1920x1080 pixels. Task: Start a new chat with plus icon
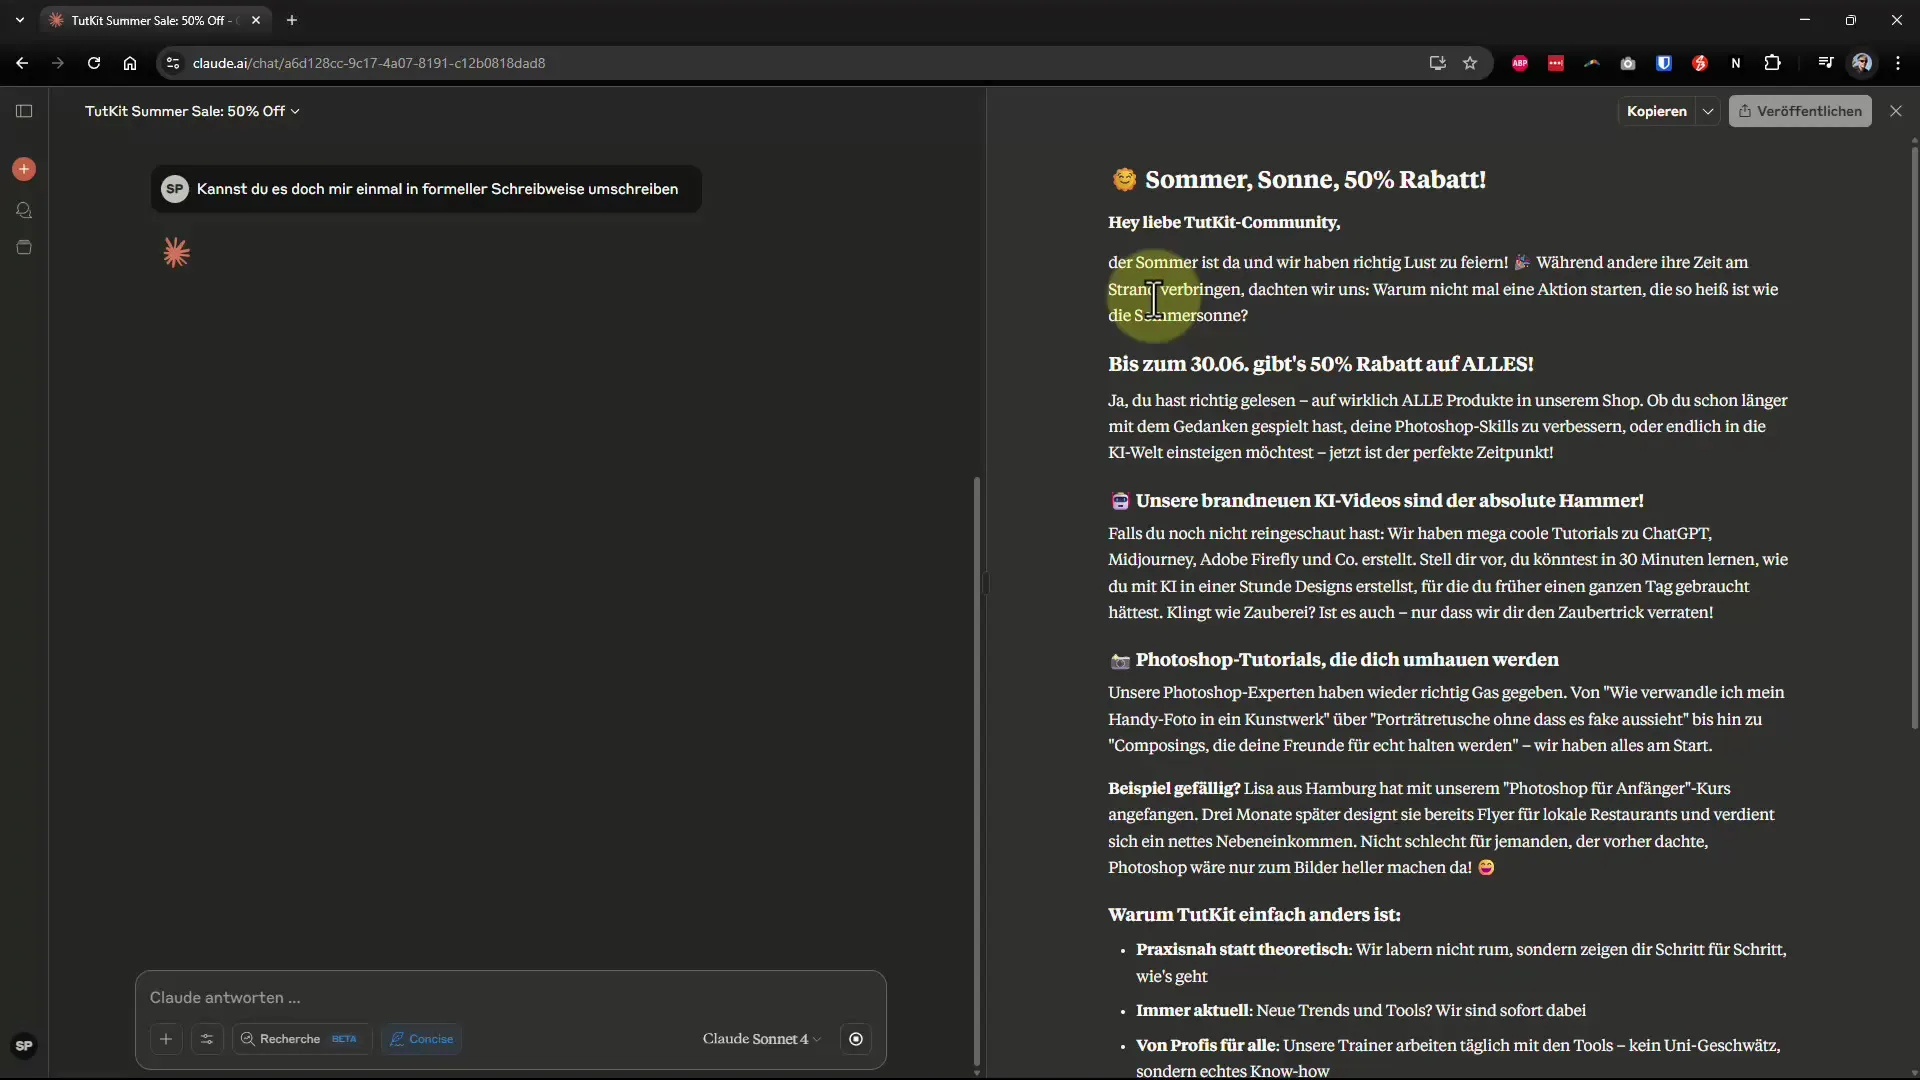pos(24,169)
